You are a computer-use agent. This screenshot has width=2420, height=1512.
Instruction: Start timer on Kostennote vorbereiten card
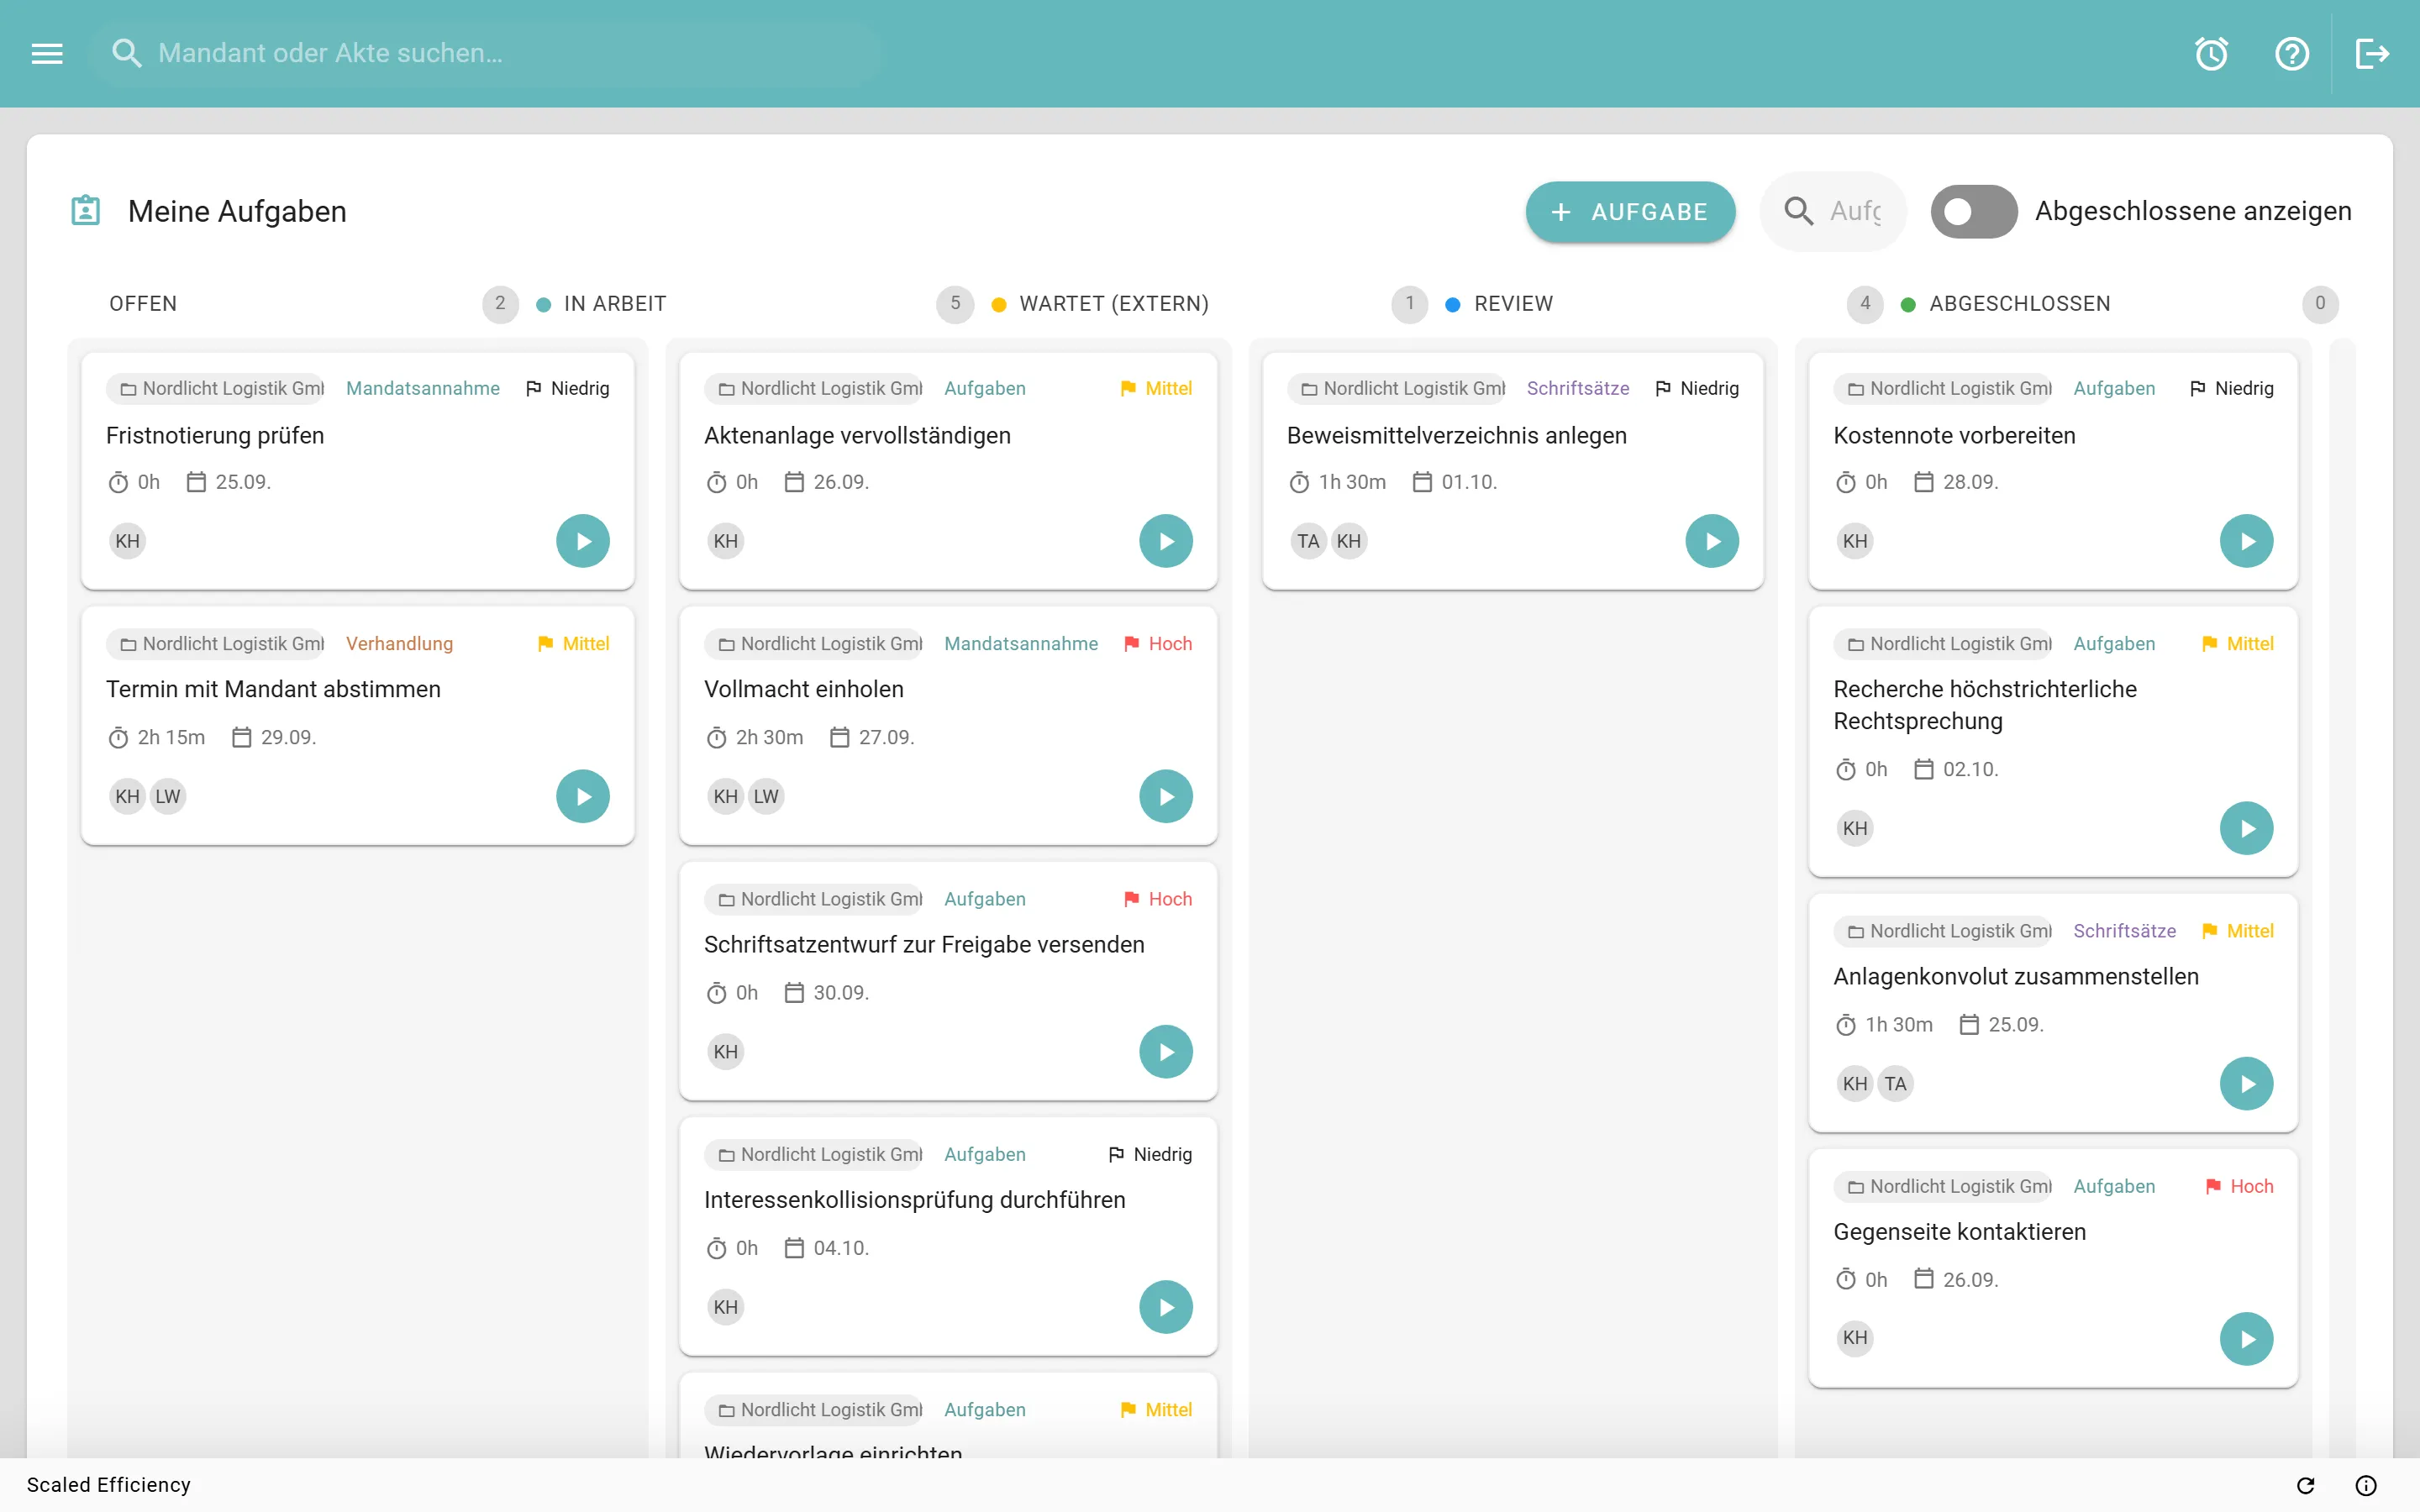(2247, 541)
